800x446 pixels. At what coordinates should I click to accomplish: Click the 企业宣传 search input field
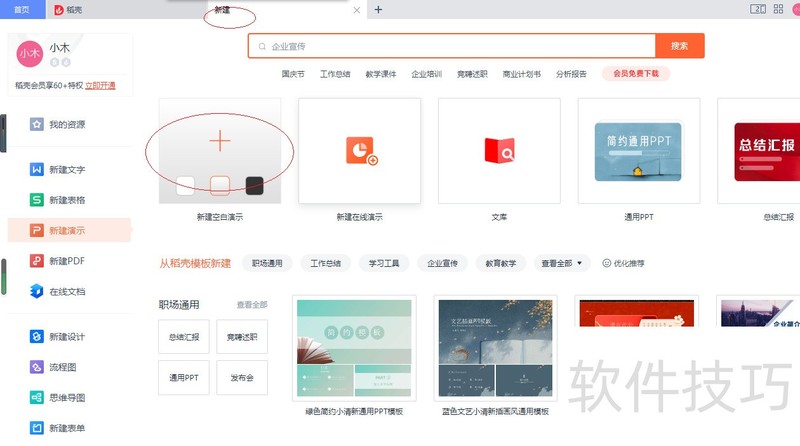[x=450, y=46]
